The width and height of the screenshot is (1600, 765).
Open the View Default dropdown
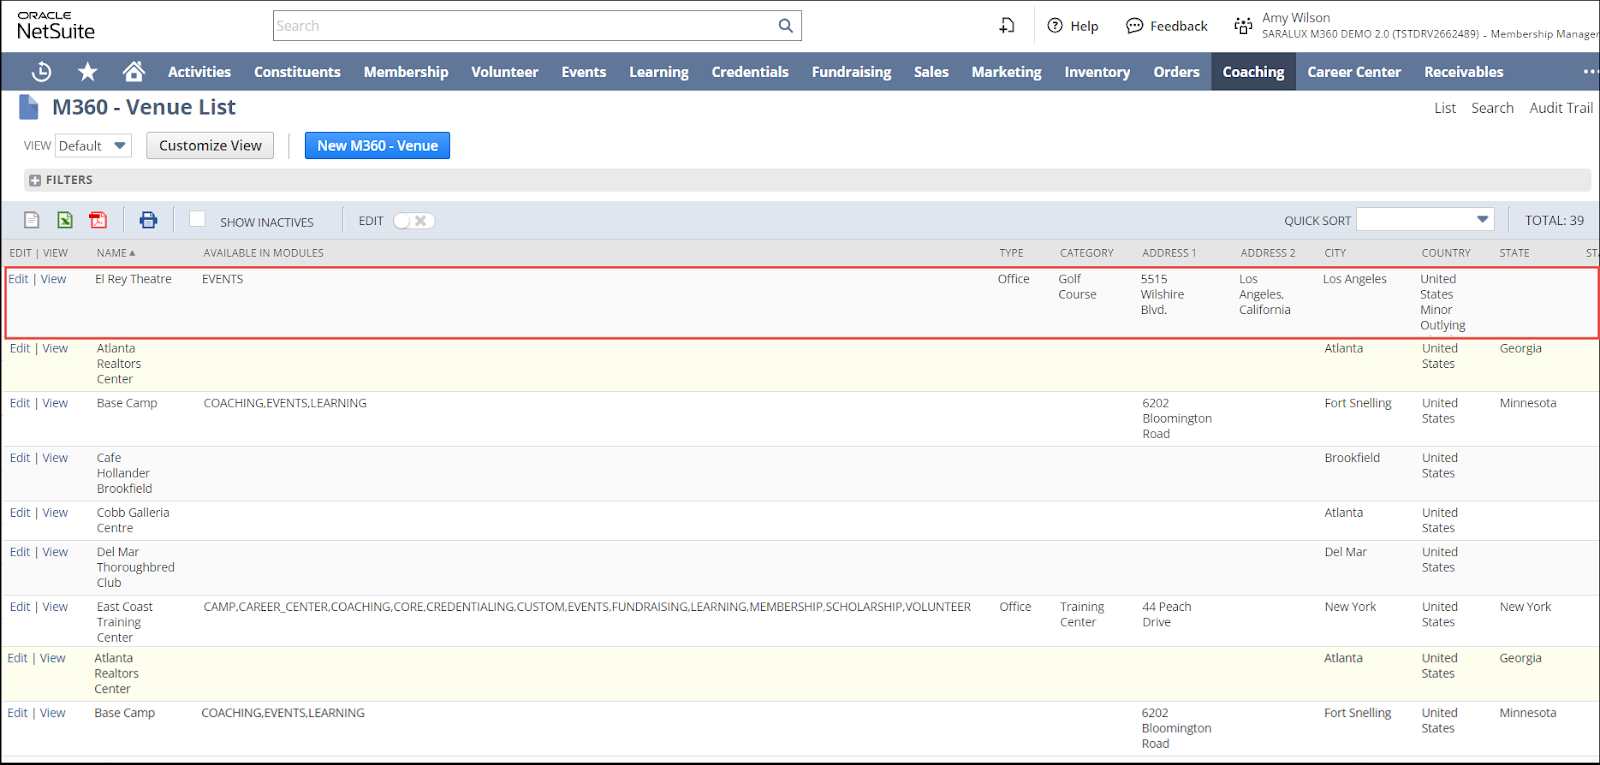pos(93,146)
